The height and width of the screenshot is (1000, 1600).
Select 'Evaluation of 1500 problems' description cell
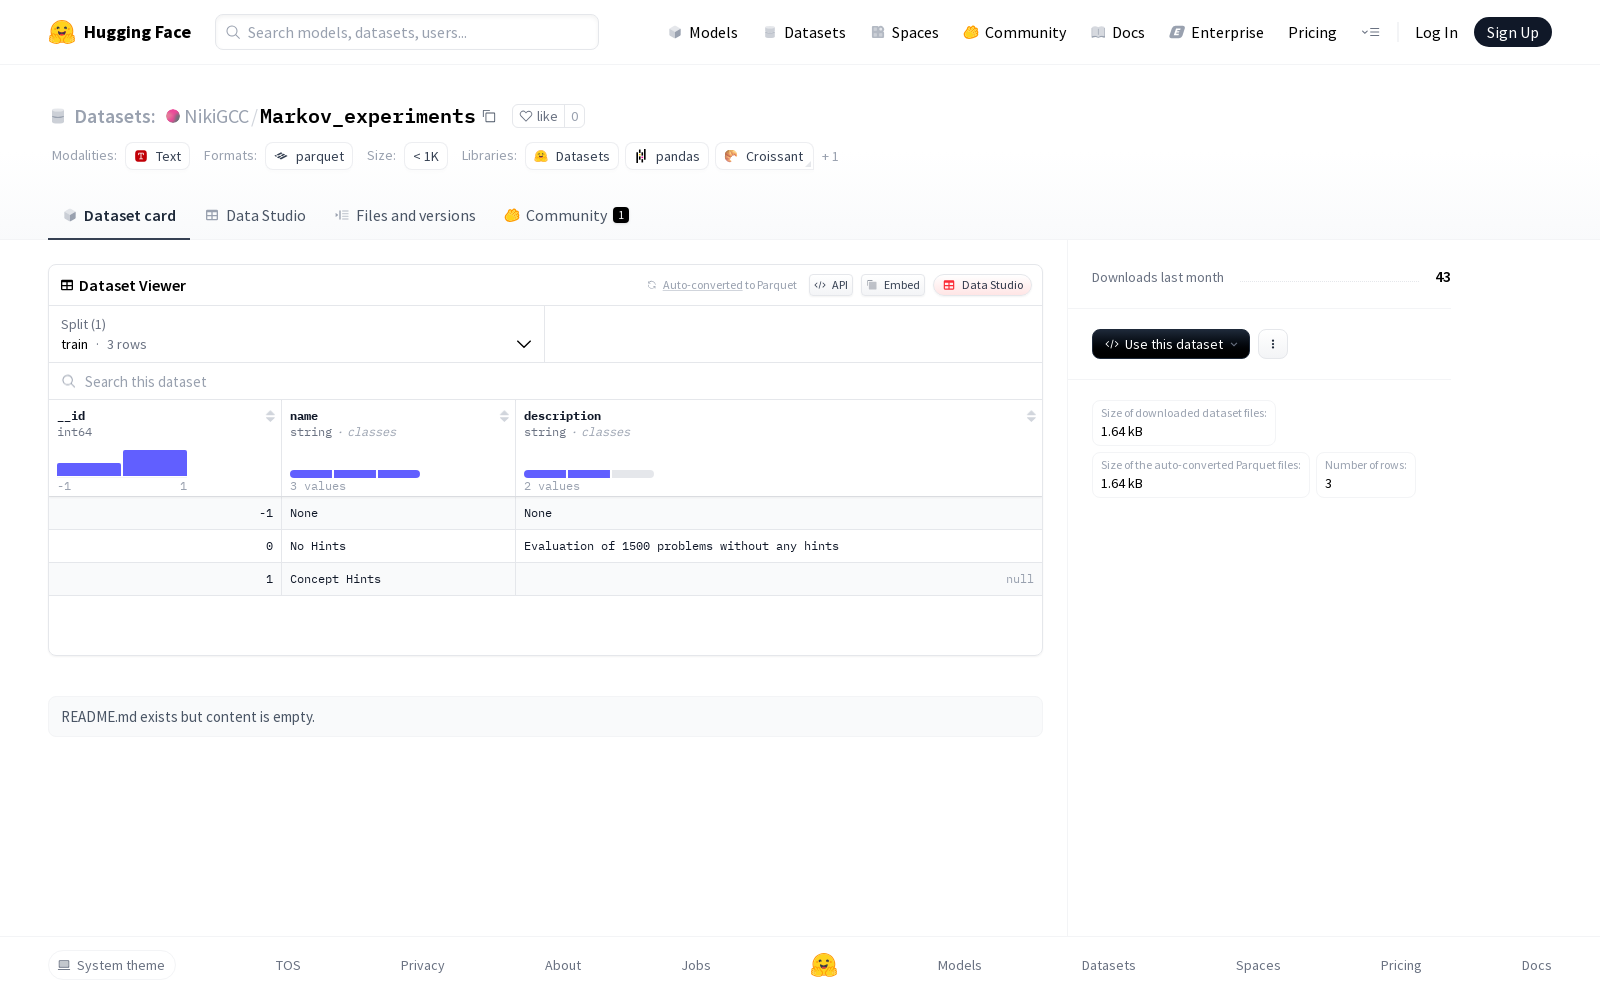(779, 546)
